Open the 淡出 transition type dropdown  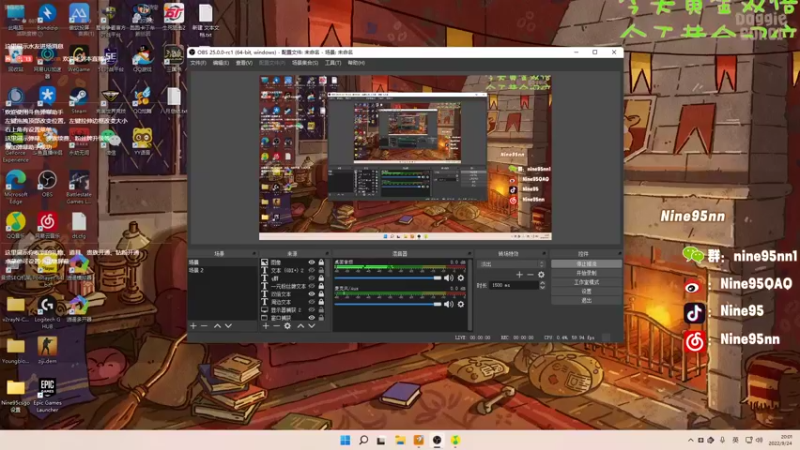(511, 264)
